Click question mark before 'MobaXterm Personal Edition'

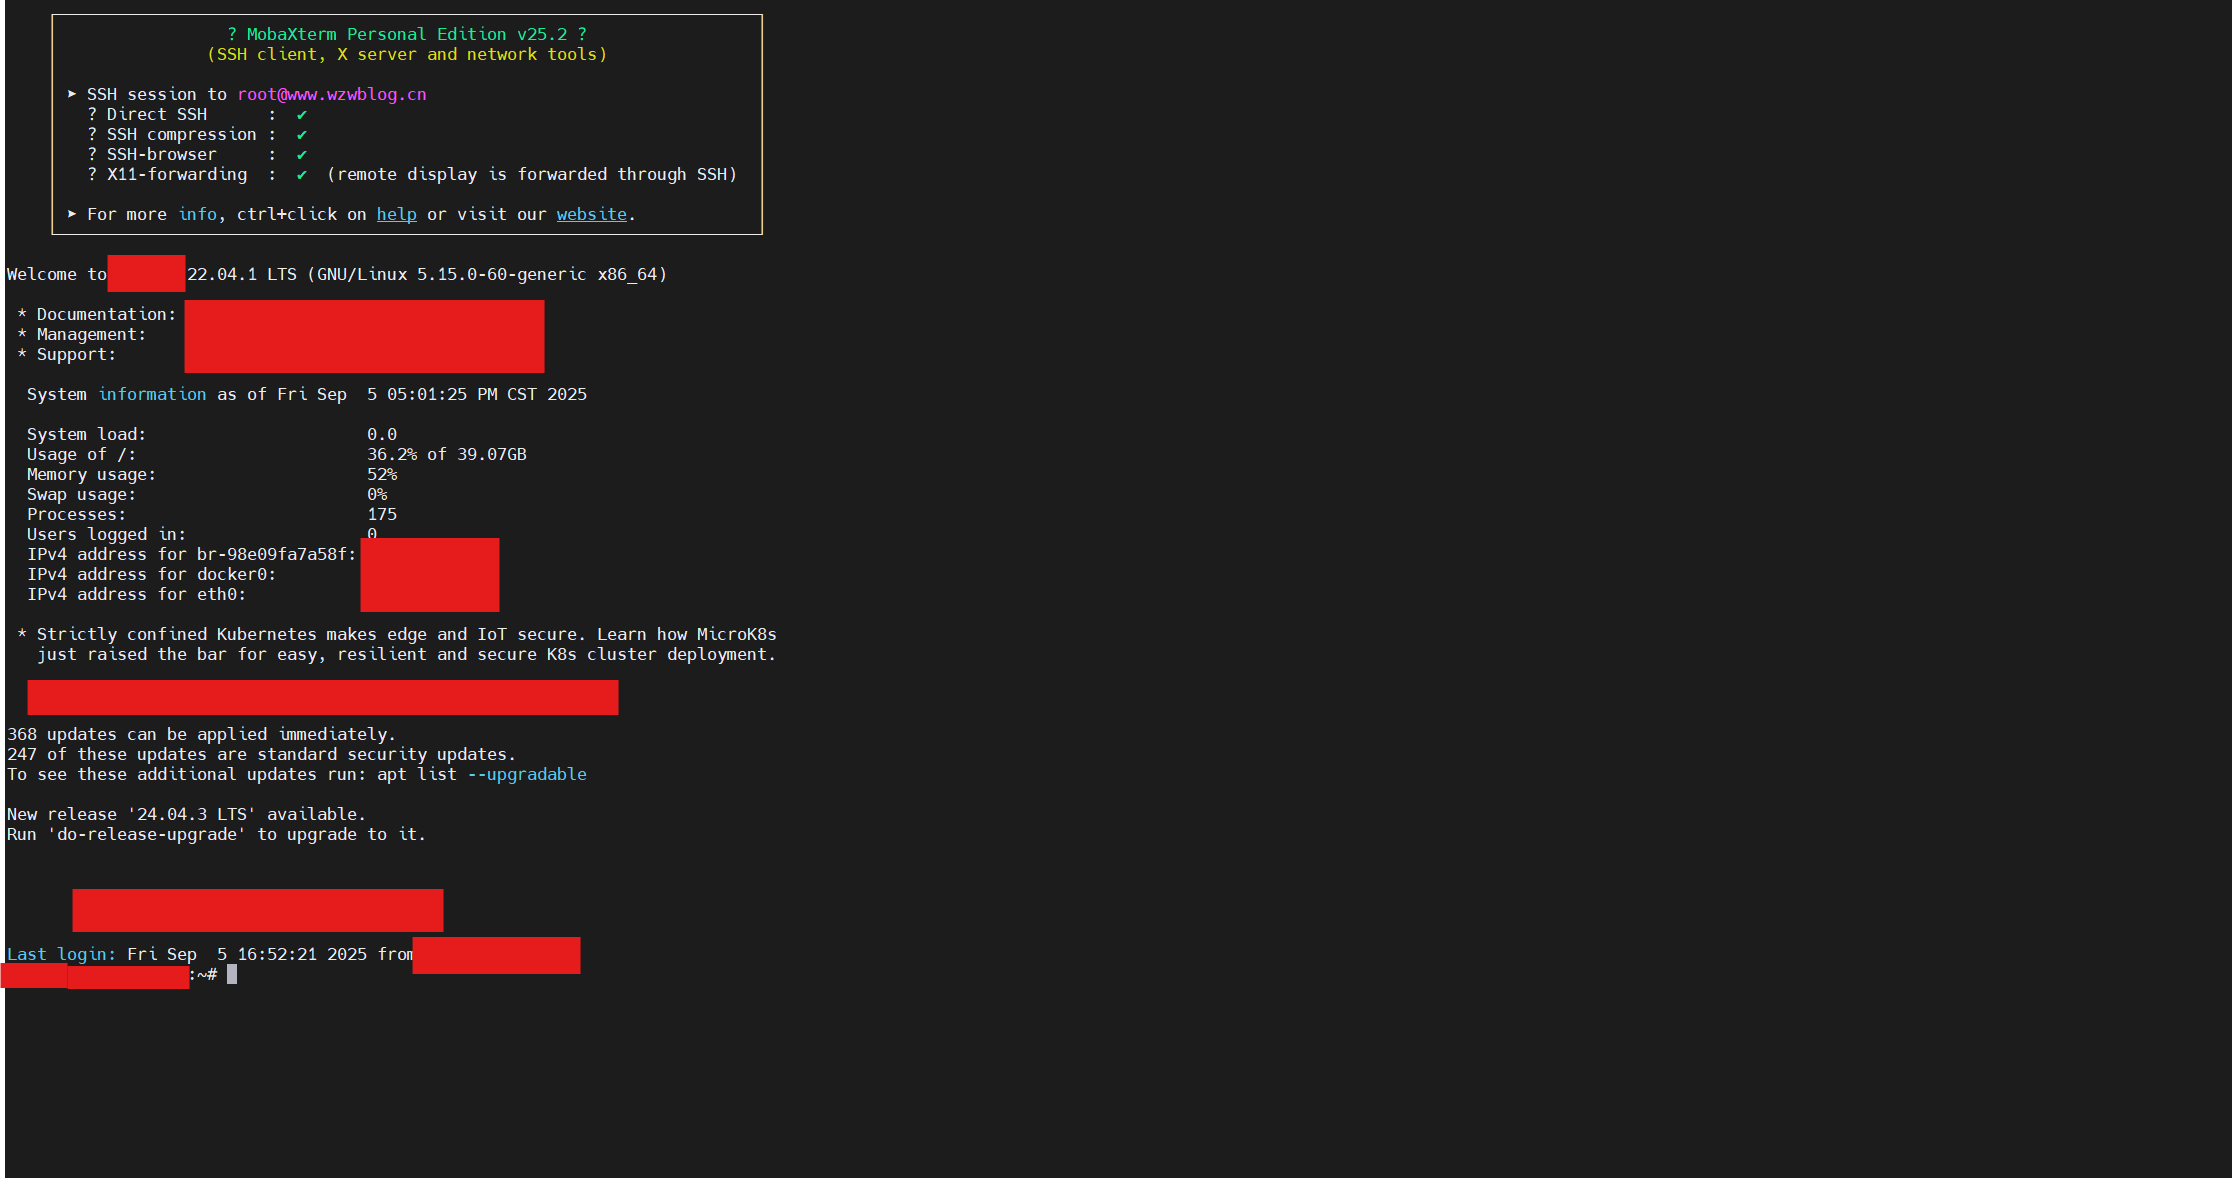click(x=232, y=34)
